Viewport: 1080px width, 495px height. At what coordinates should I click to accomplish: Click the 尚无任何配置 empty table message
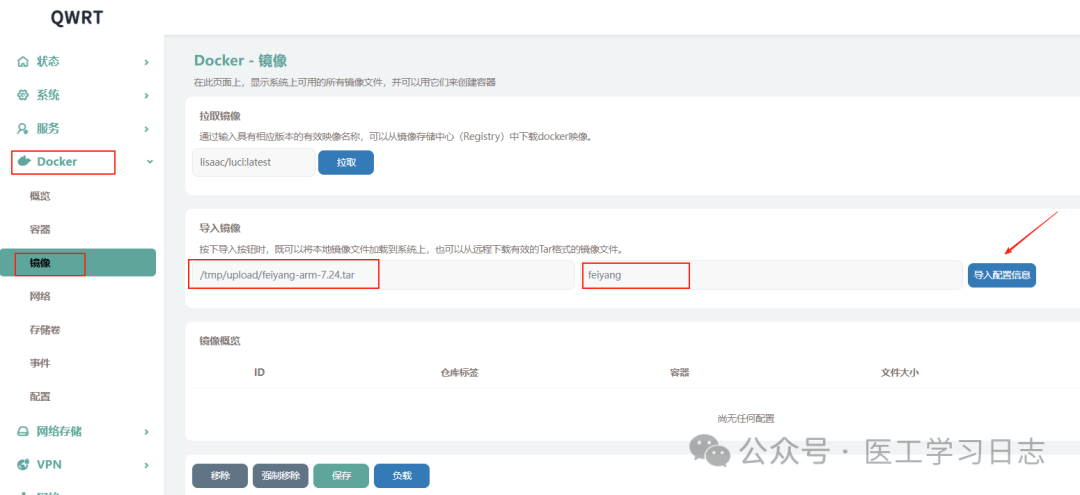coord(745,418)
